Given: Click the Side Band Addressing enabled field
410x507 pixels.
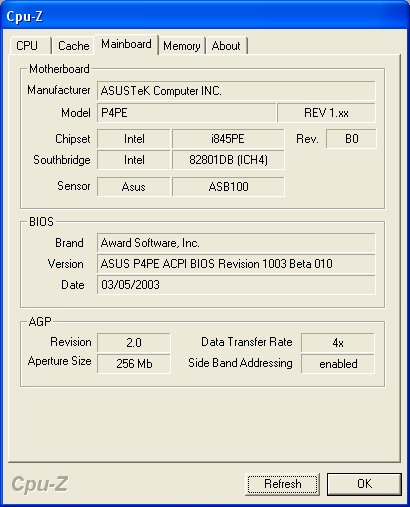Looking at the screenshot, I should point(338,363).
